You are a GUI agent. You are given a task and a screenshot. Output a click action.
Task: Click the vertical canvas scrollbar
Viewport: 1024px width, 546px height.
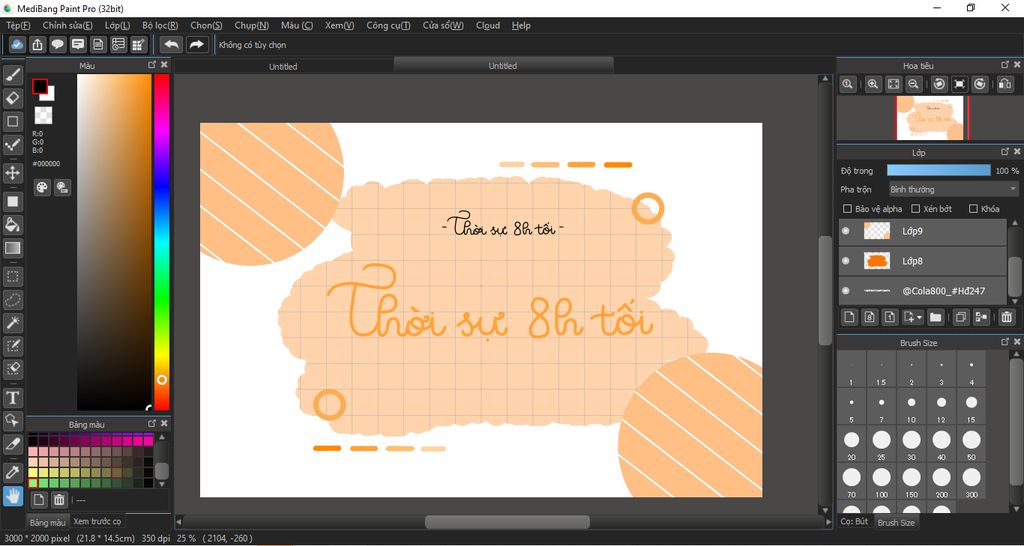825,290
